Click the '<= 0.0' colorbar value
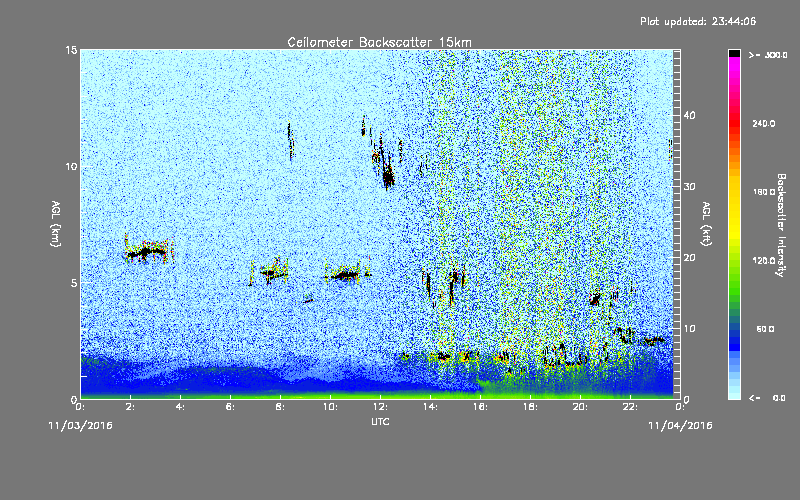This screenshot has width=800, height=500. click(767, 398)
